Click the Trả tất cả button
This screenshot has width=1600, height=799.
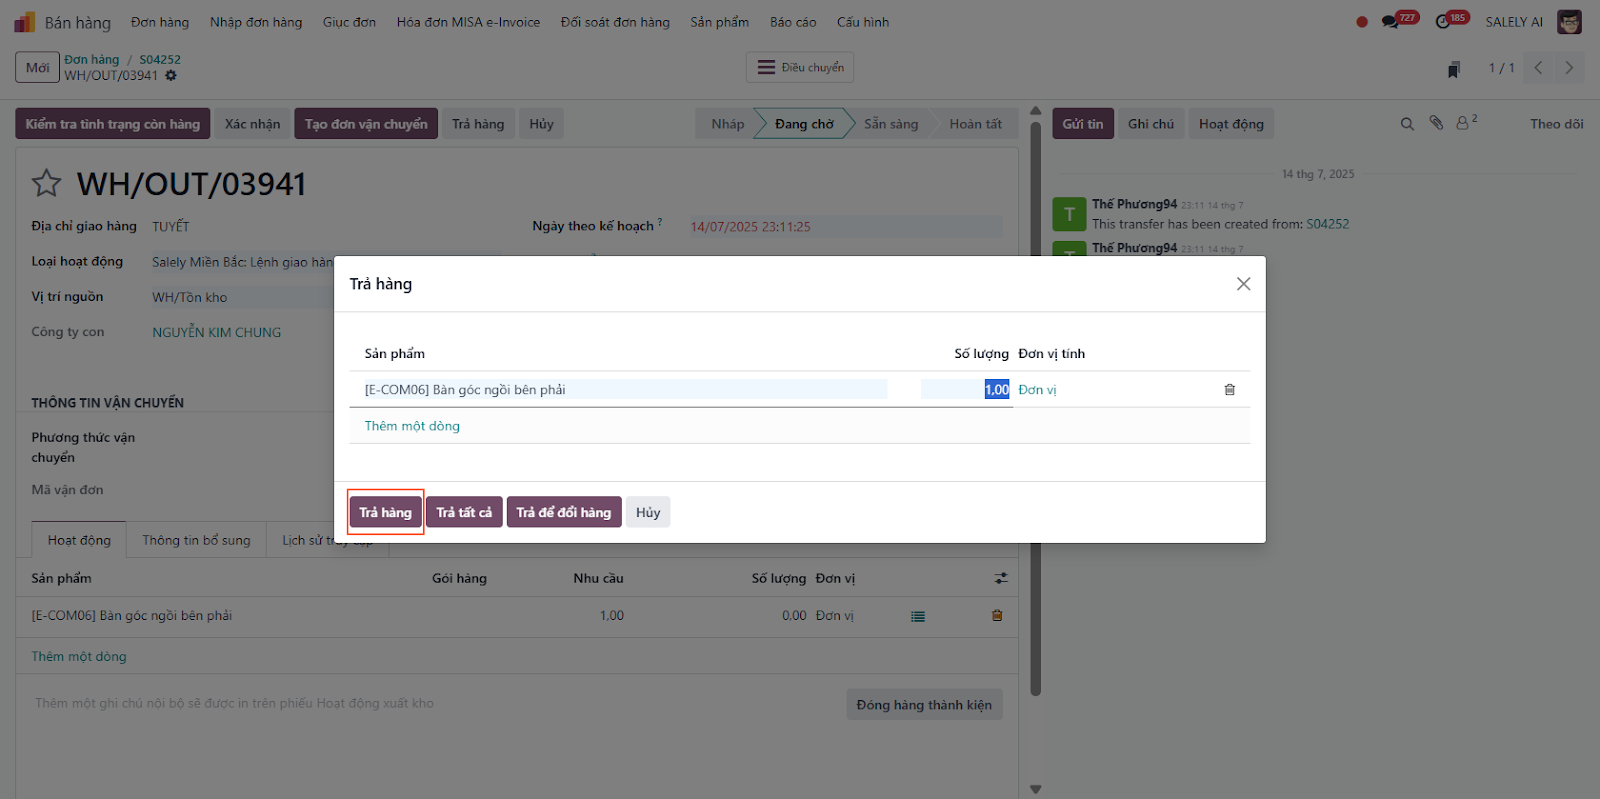(464, 512)
